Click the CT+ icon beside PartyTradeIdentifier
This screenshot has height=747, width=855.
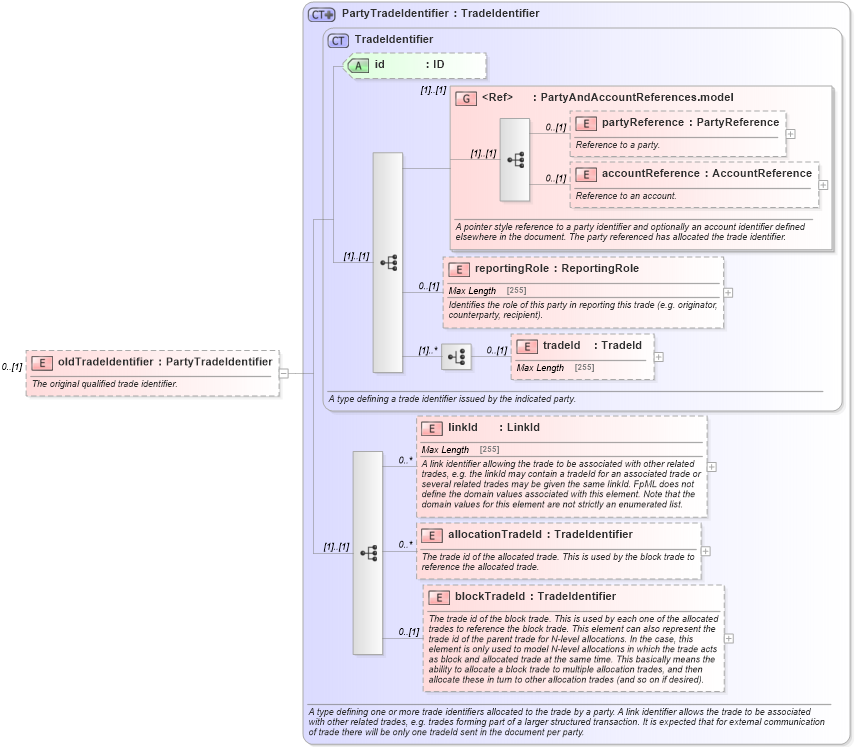click(321, 14)
